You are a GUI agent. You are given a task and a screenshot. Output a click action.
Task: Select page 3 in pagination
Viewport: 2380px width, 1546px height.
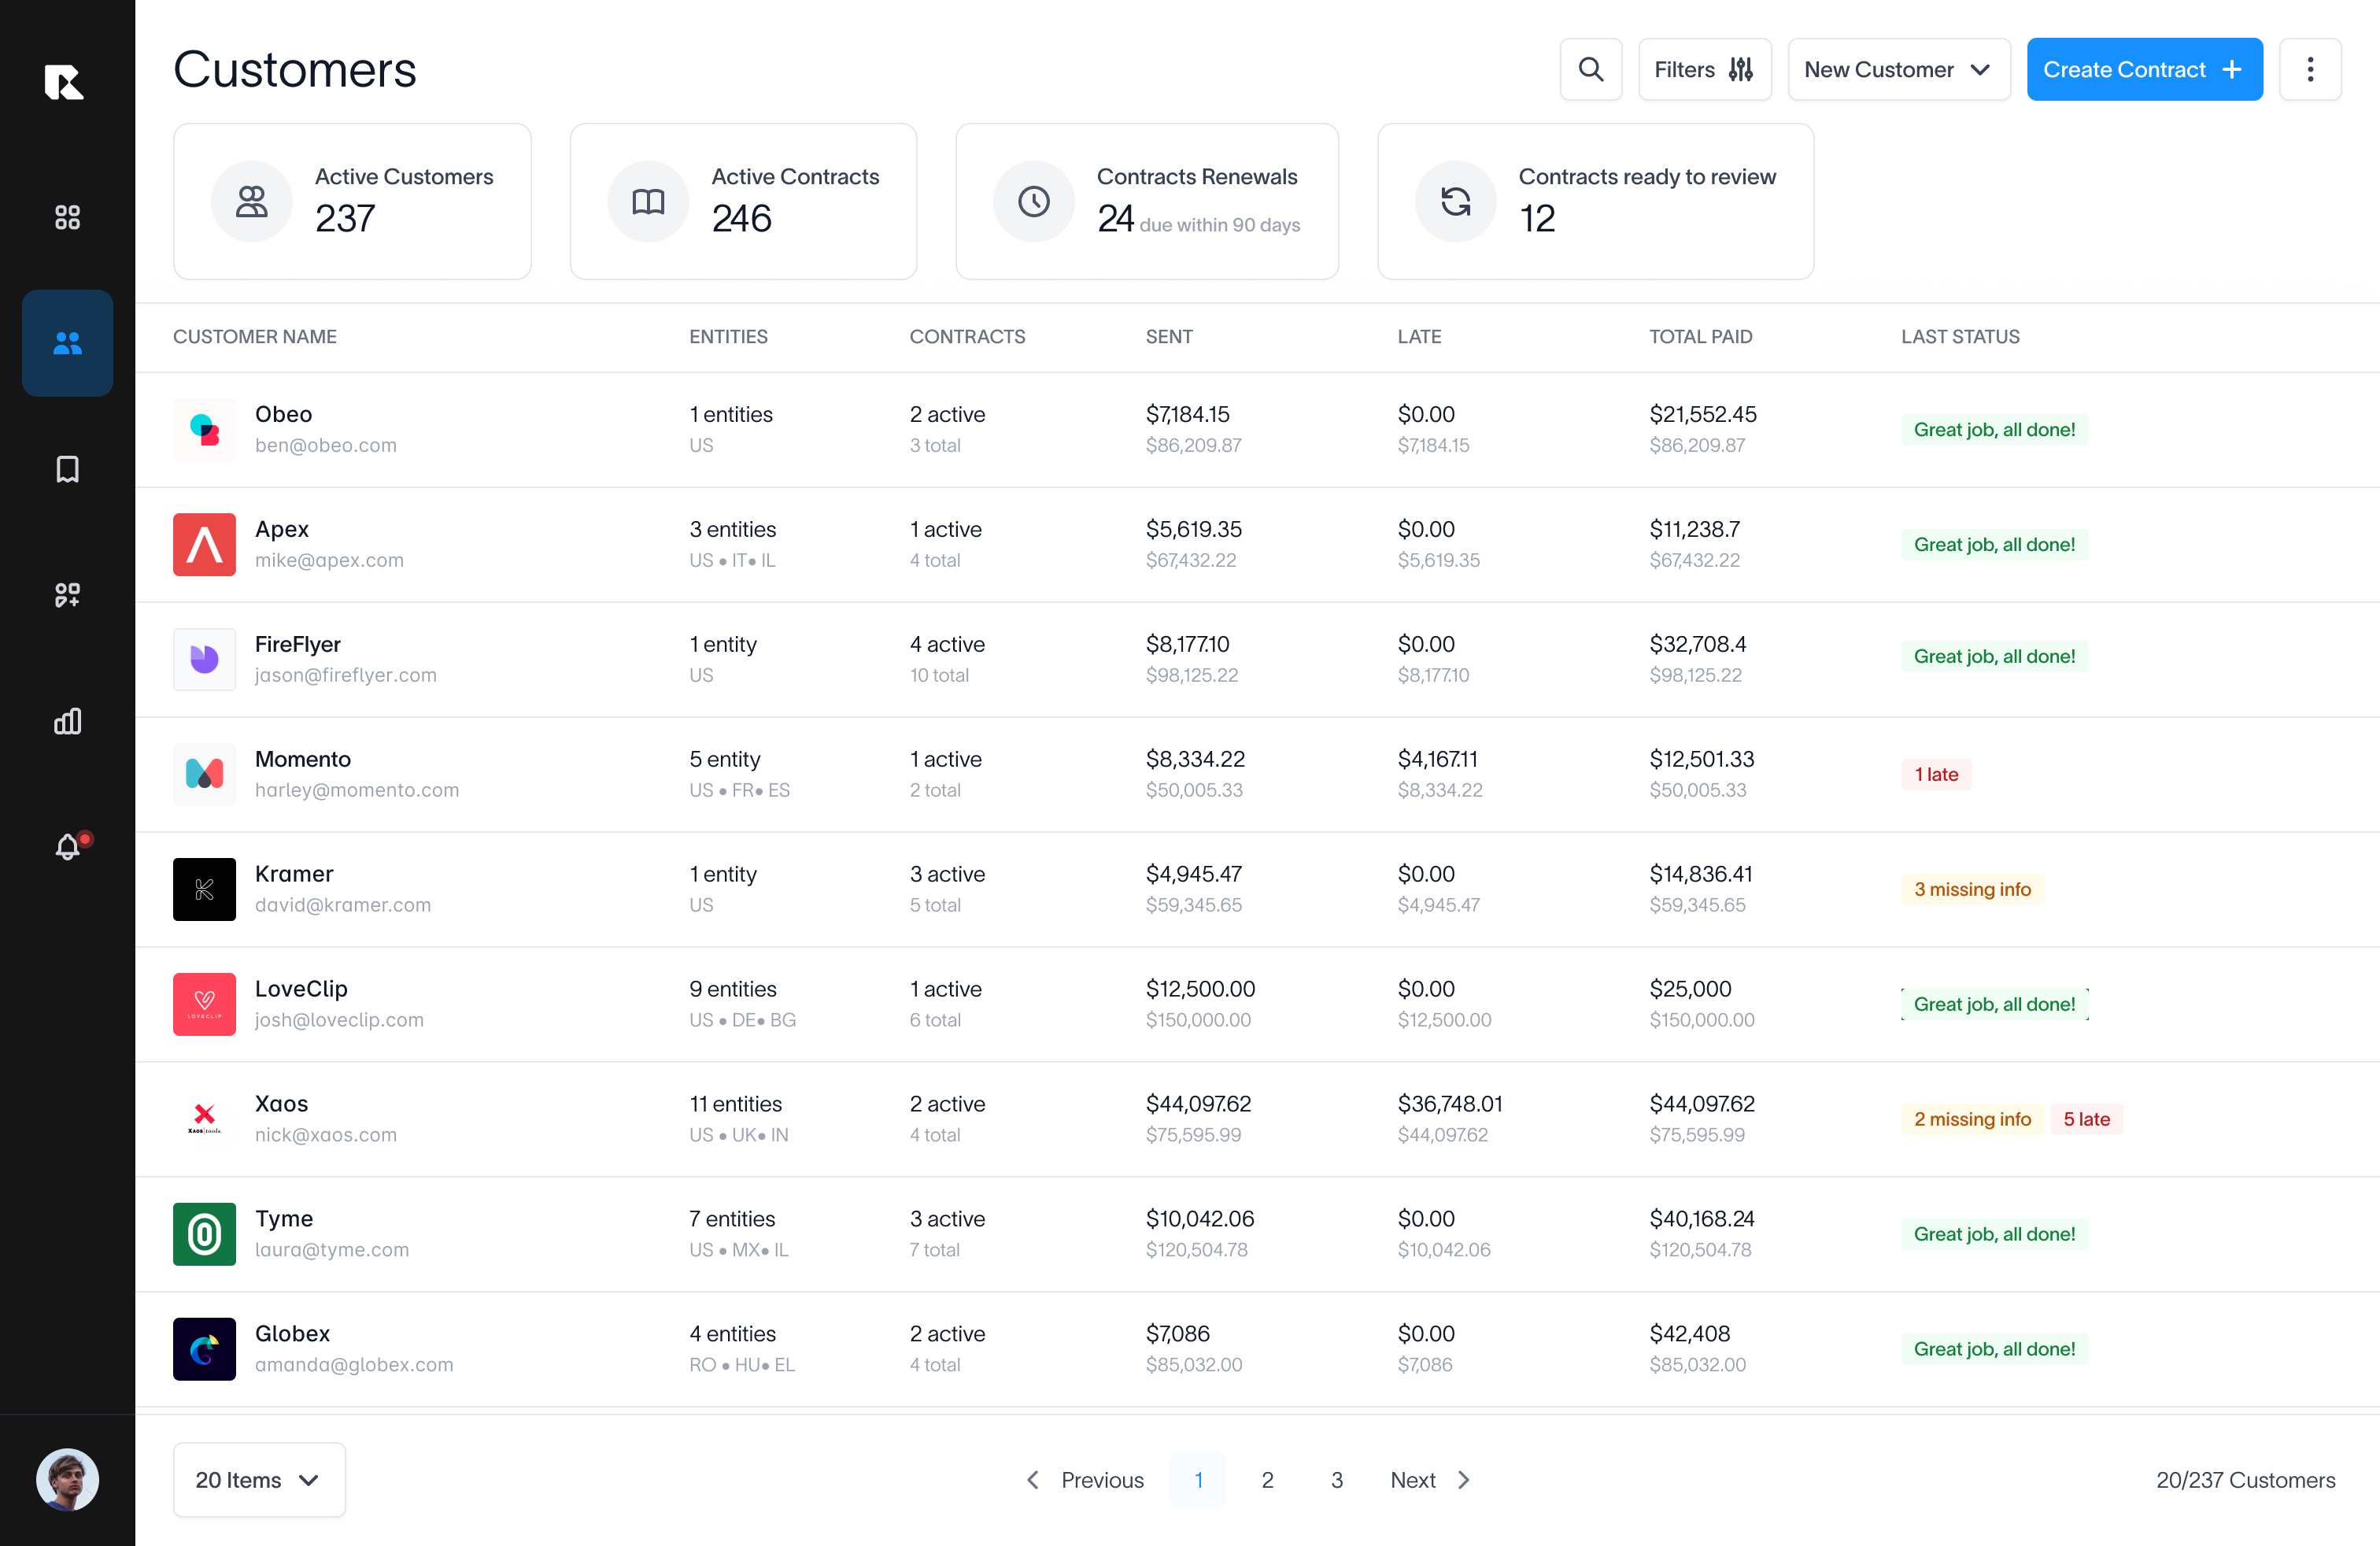click(x=1336, y=1479)
